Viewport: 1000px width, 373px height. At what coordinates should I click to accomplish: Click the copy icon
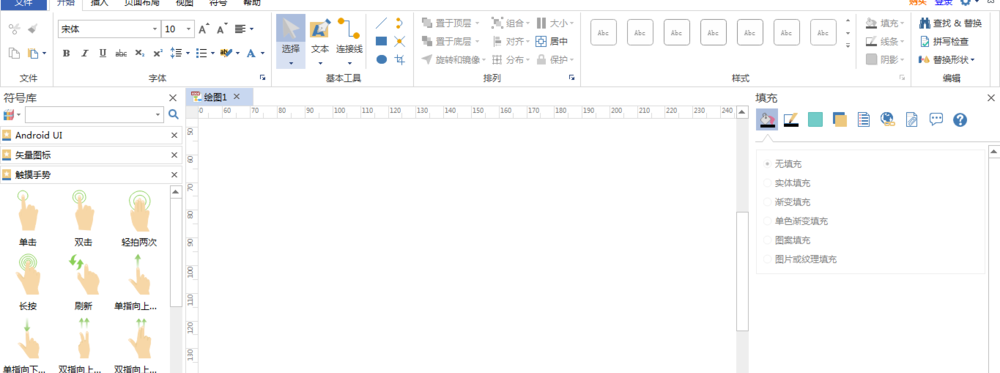(14, 54)
